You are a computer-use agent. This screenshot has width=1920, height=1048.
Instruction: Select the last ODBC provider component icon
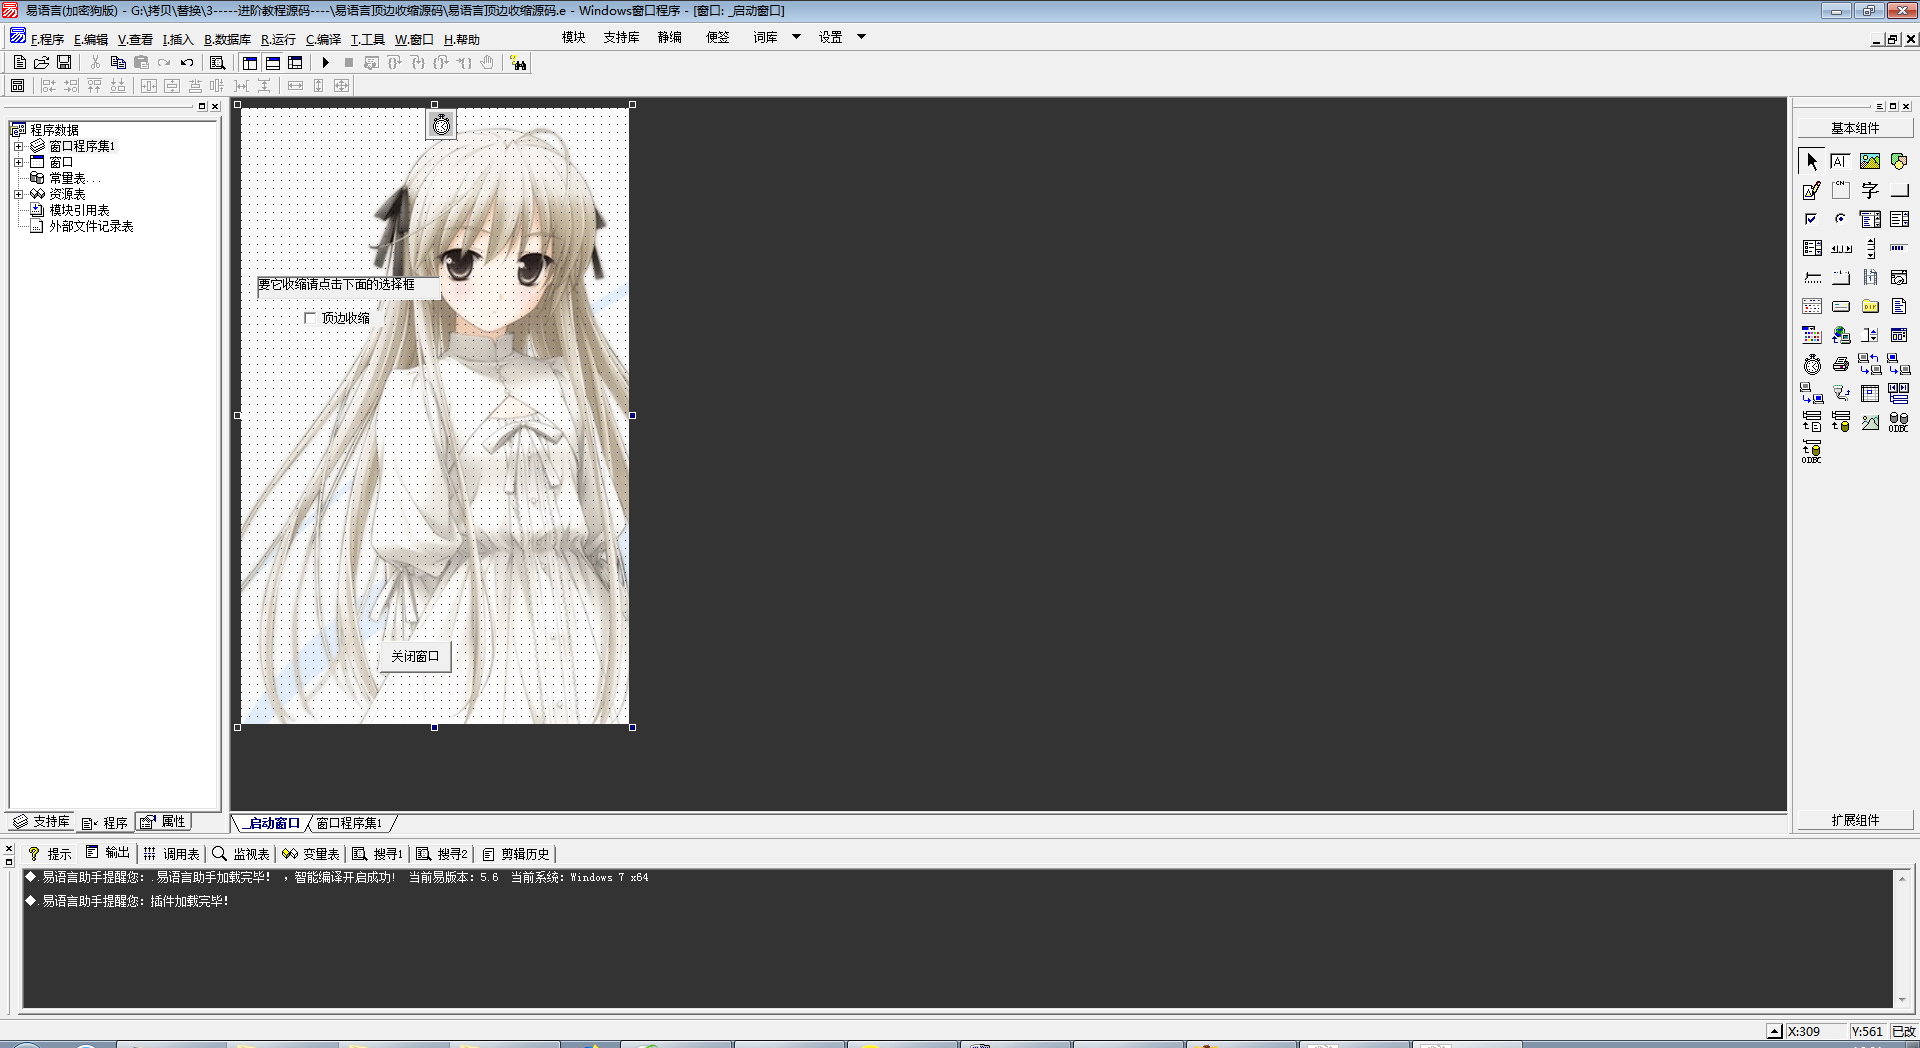(x=1812, y=452)
